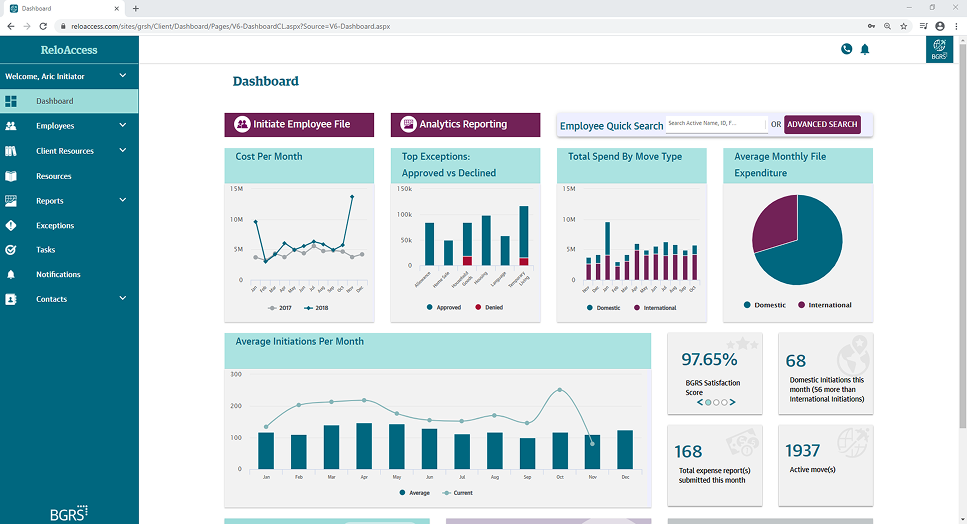Click the Initiate Employee File button
Image resolution: width=967 pixels, height=524 pixels.
pos(299,125)
